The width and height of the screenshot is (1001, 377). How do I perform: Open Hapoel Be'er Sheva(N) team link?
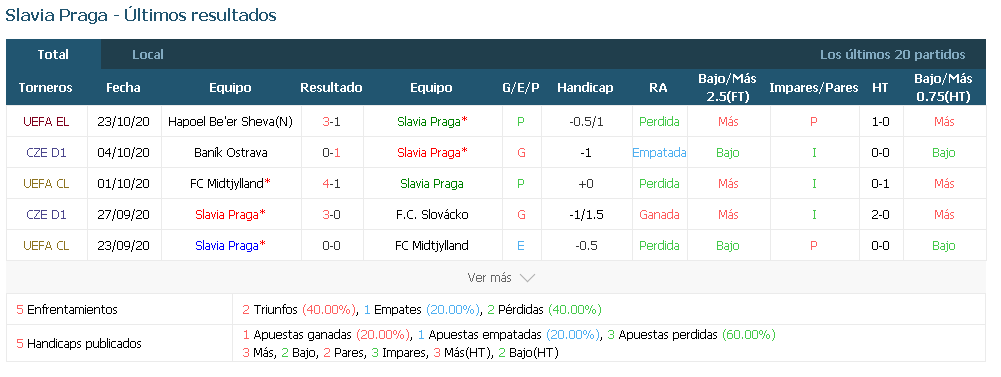(x=230, y=121)
